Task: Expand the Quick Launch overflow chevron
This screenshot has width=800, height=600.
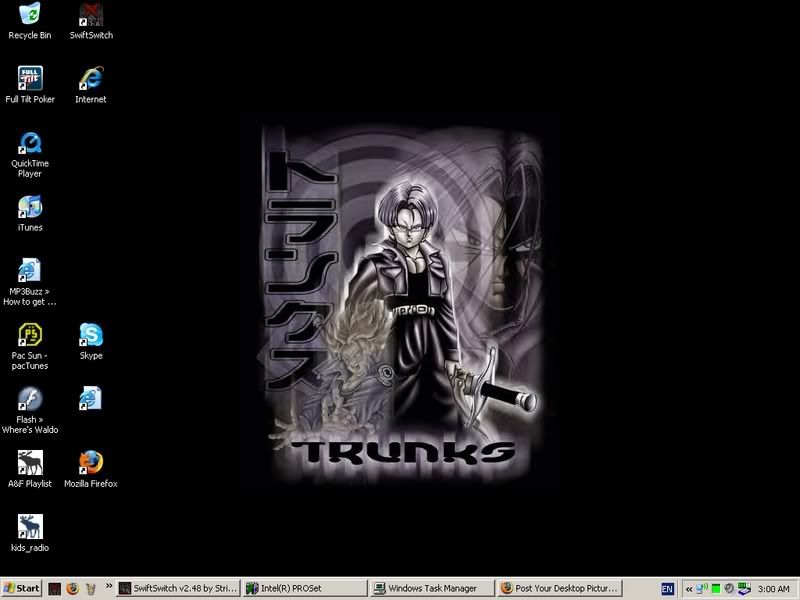Action: pyautogui.click(x=109, y=586)
